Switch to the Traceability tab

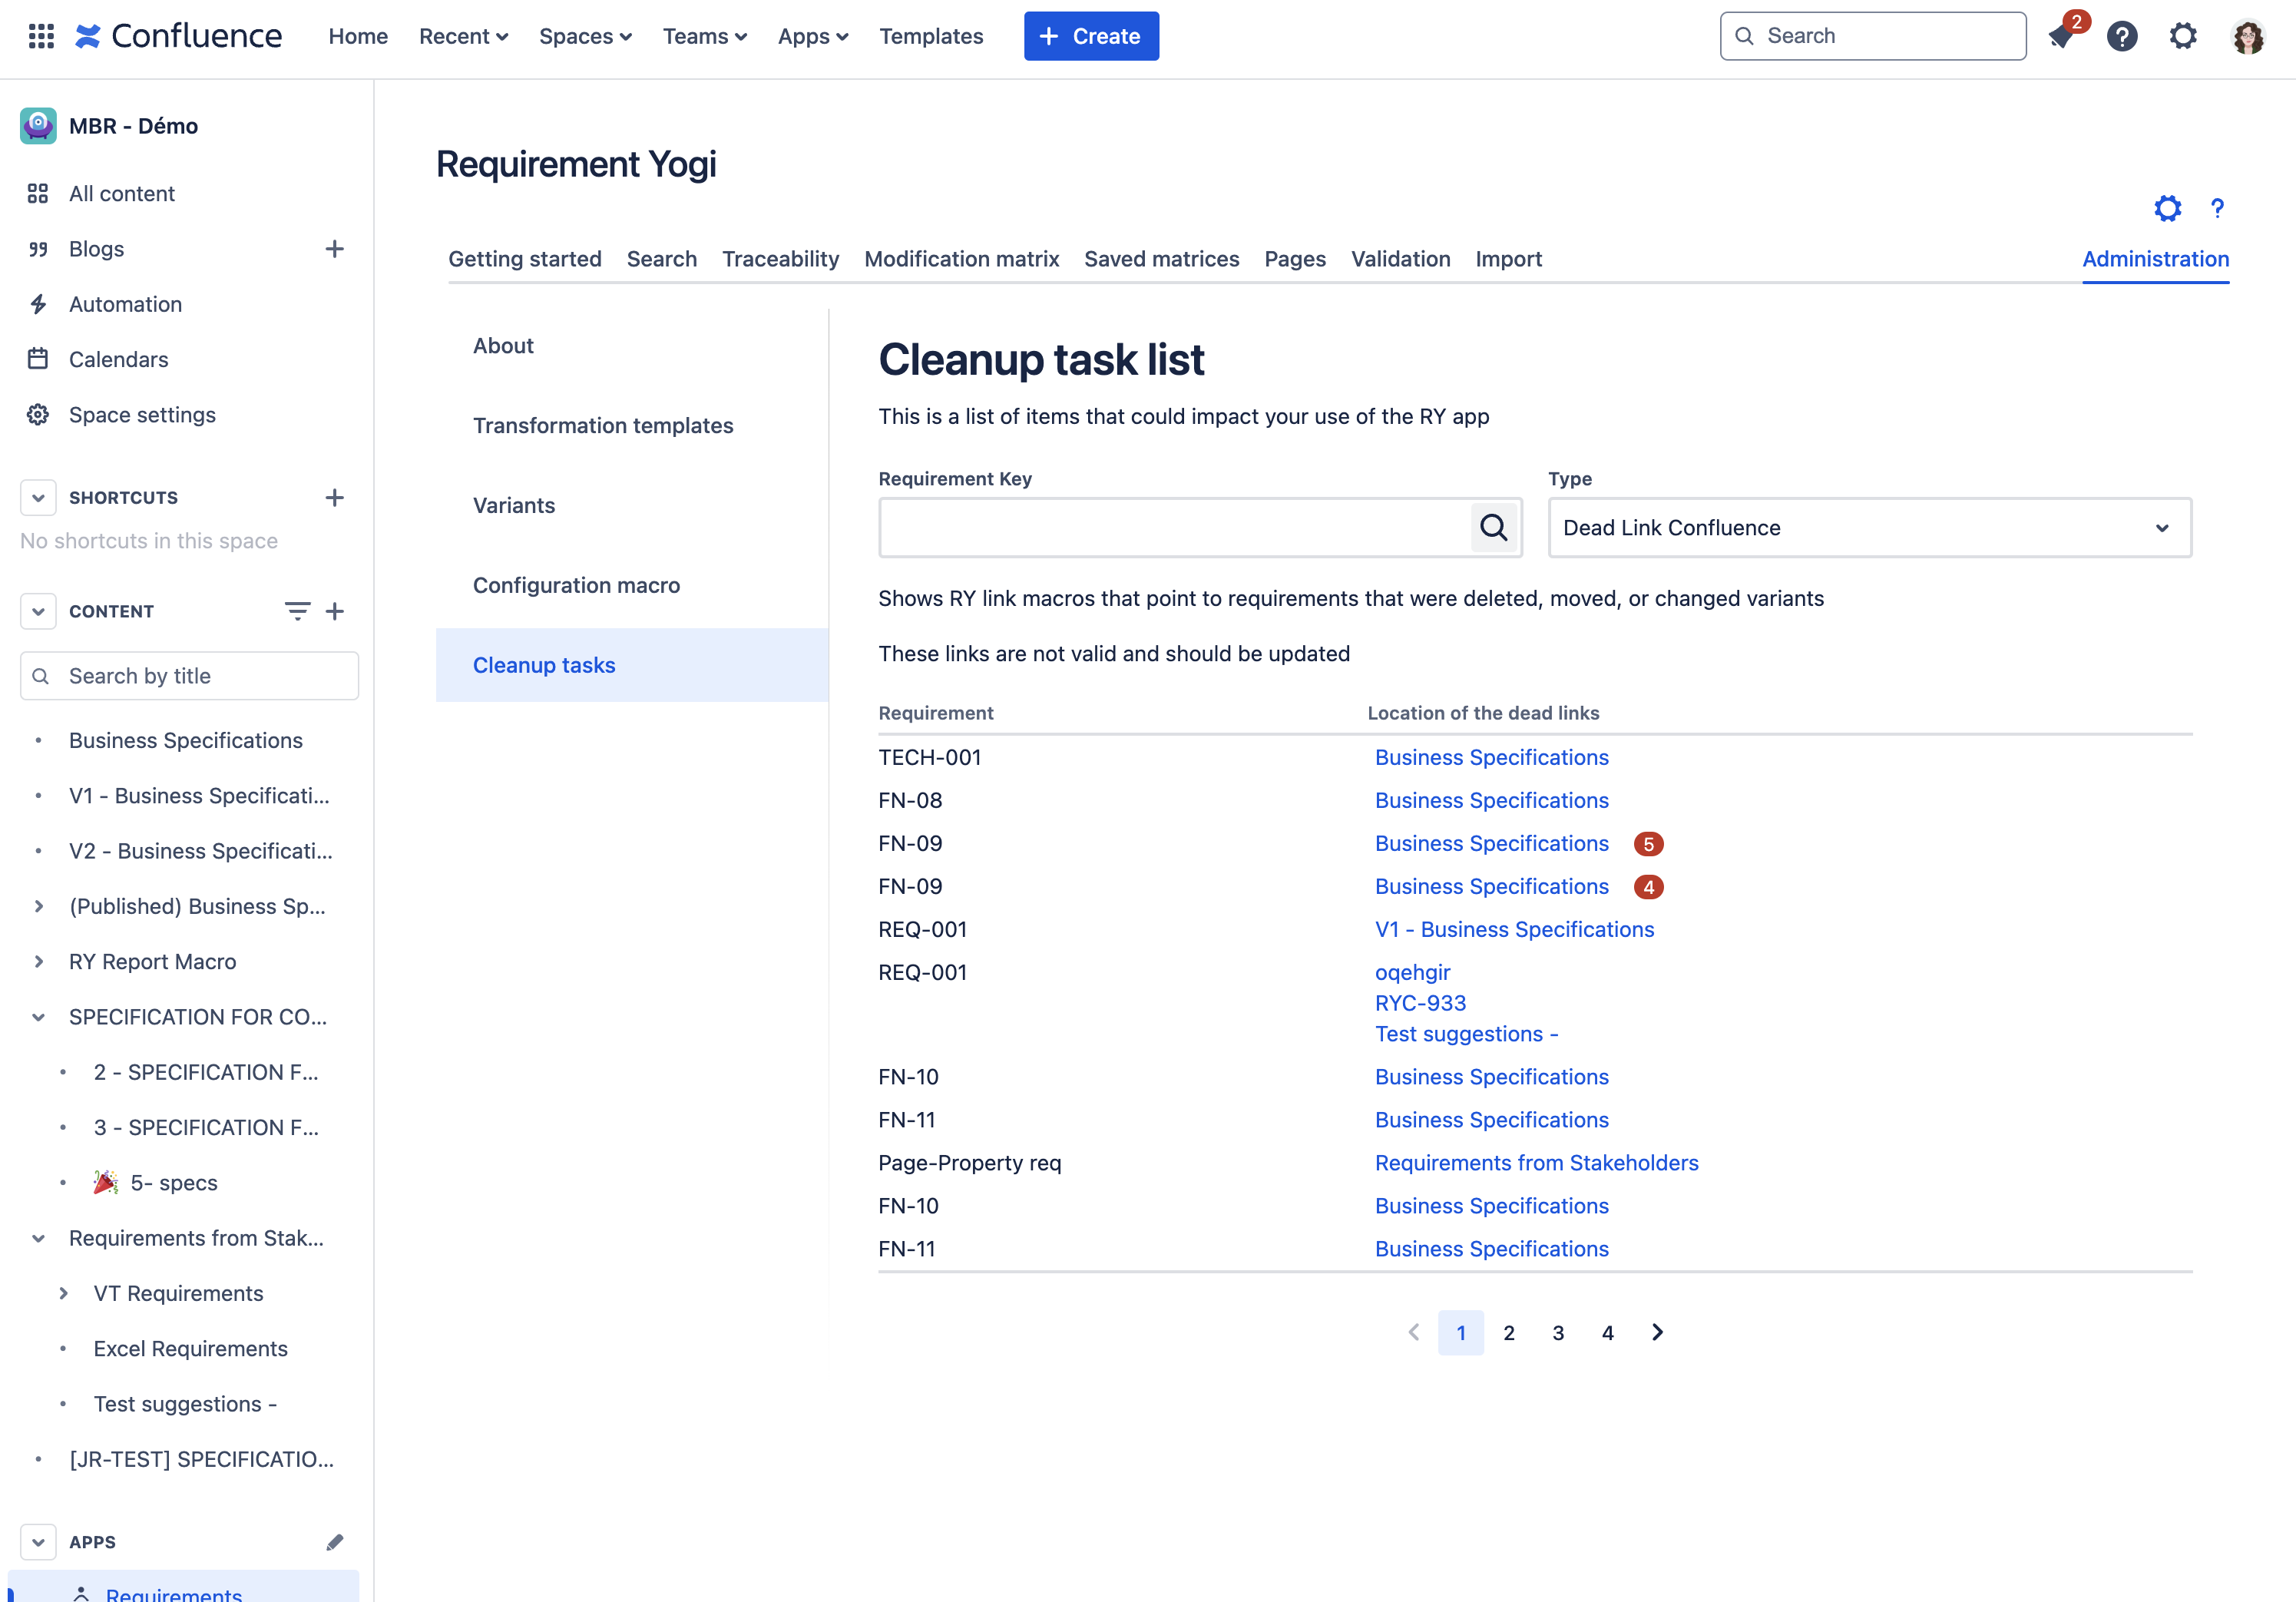point(780,259)
